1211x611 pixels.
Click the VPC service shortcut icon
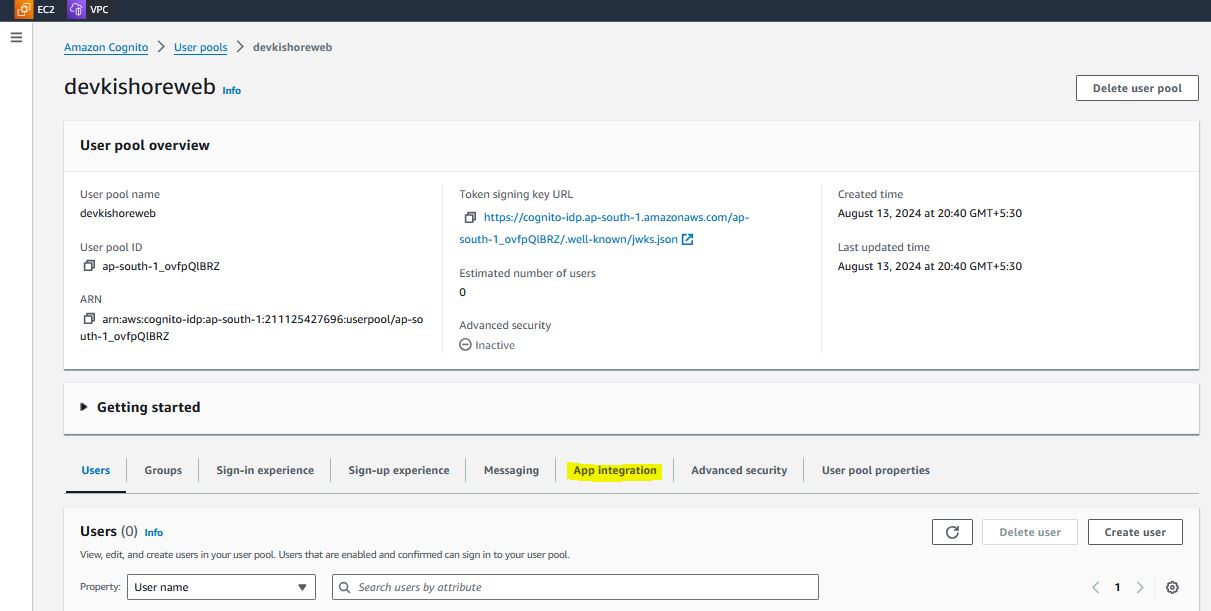[77, 10]
